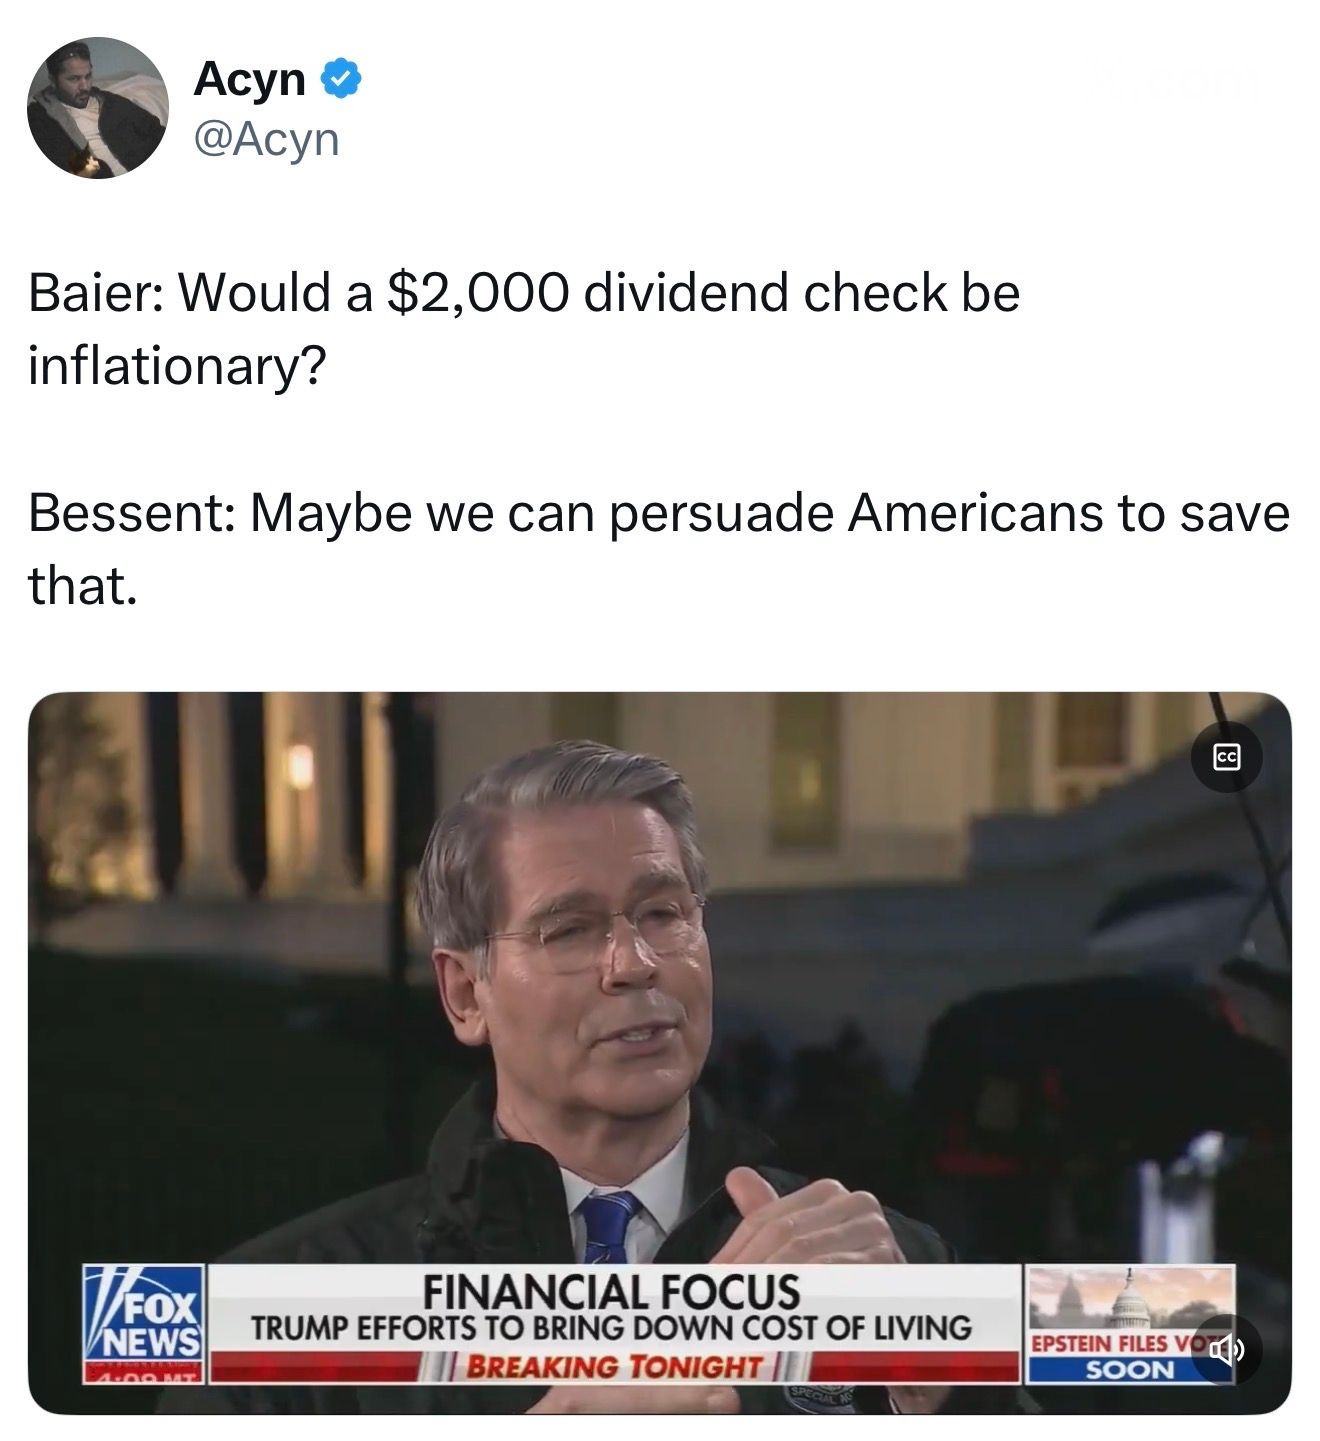Viewport: 1320px width, 1441px height.
Task: Toggle closed captions with CC button
Action: pyautogui.click(x=1227, y=758)
